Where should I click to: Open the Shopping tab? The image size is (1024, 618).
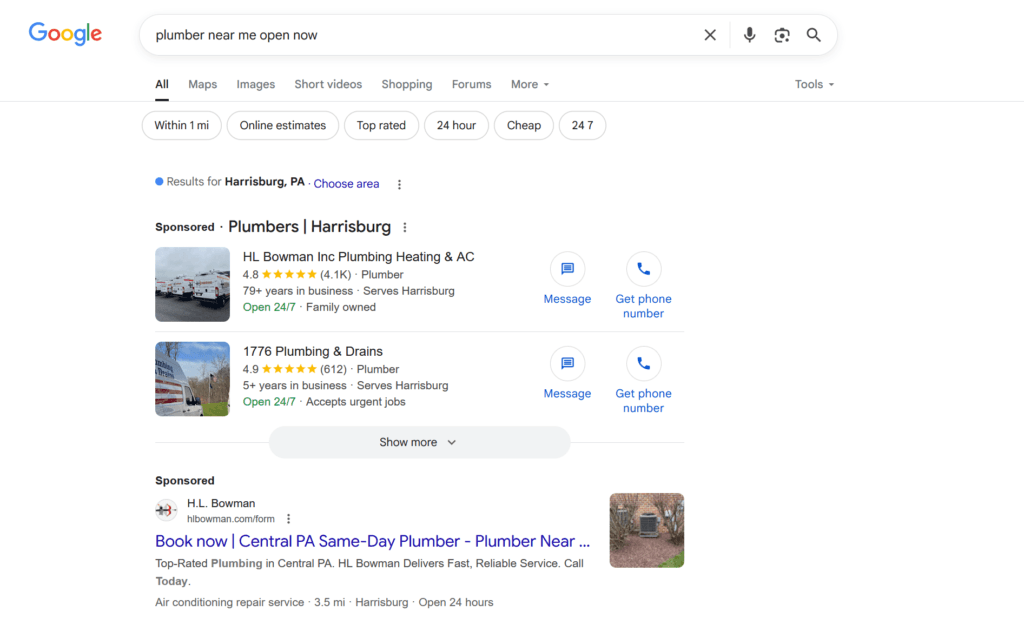[407, 84]
